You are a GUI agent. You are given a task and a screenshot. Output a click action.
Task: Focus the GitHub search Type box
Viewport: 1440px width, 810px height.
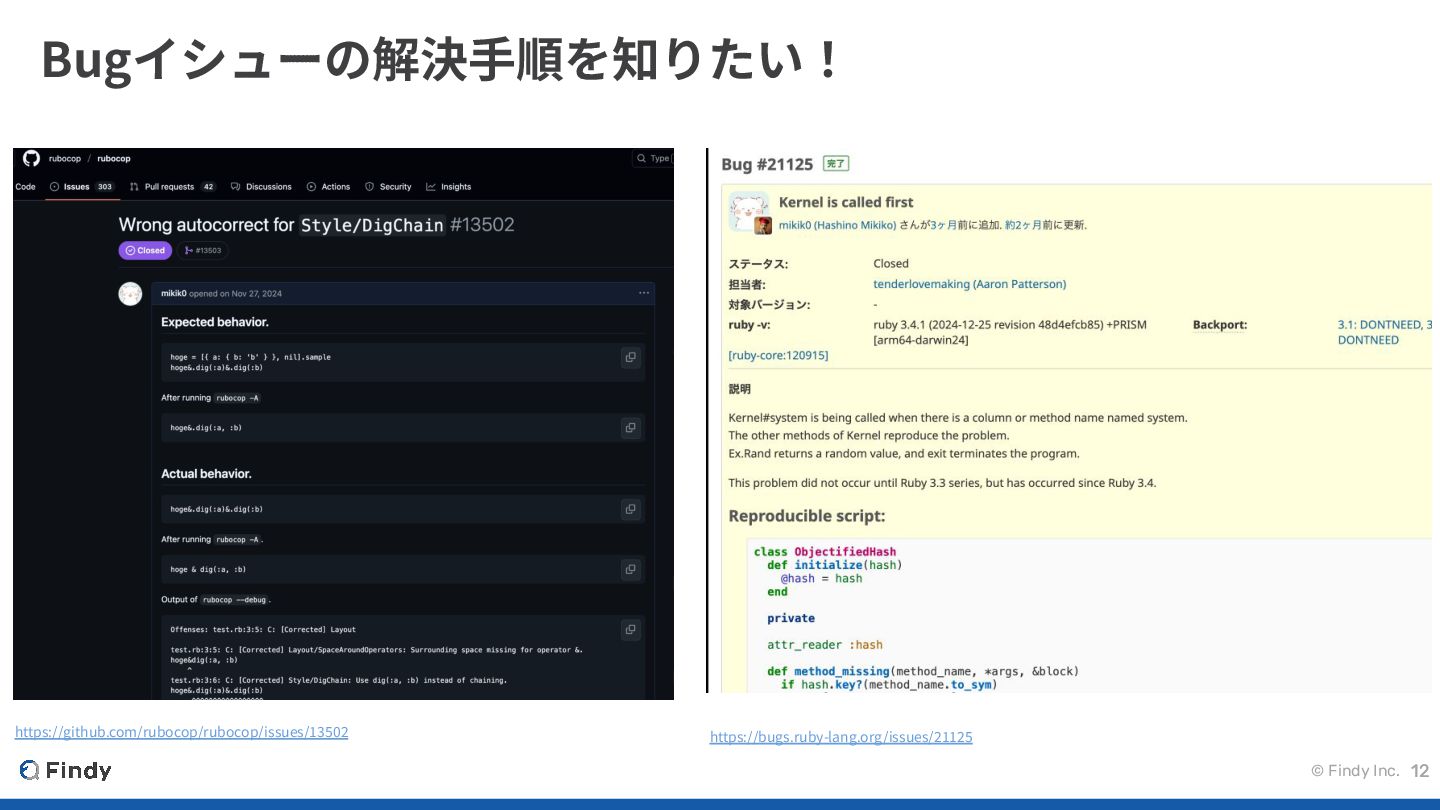654,158
